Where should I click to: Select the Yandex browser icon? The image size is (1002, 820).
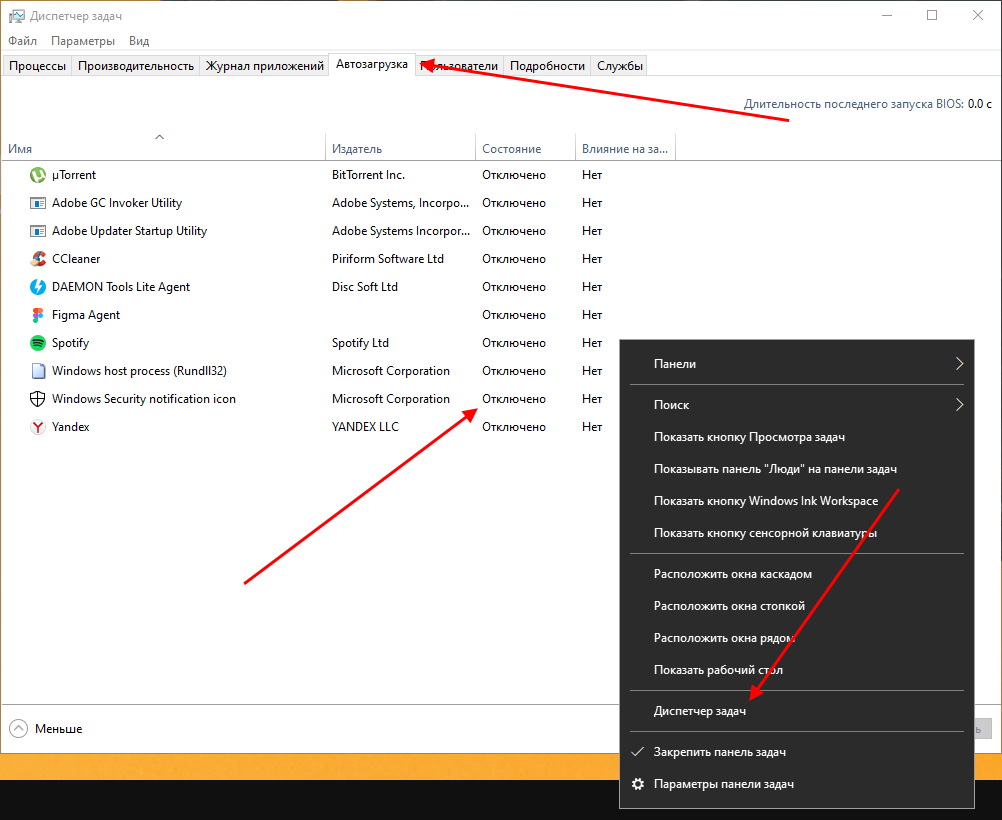coord(38,427)
